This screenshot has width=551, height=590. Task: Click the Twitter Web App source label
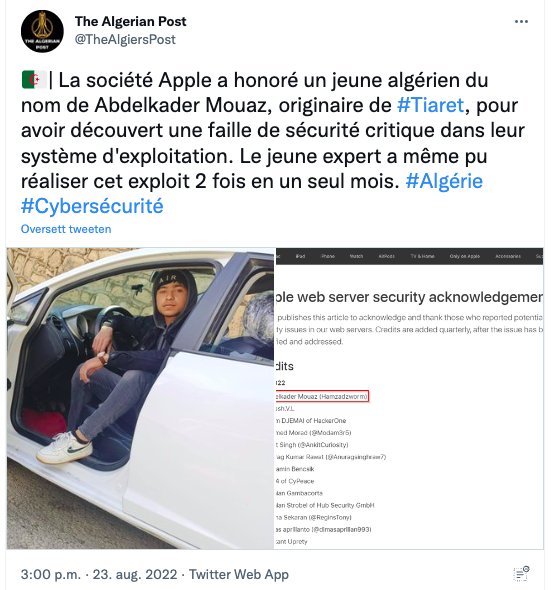point(239,574)
